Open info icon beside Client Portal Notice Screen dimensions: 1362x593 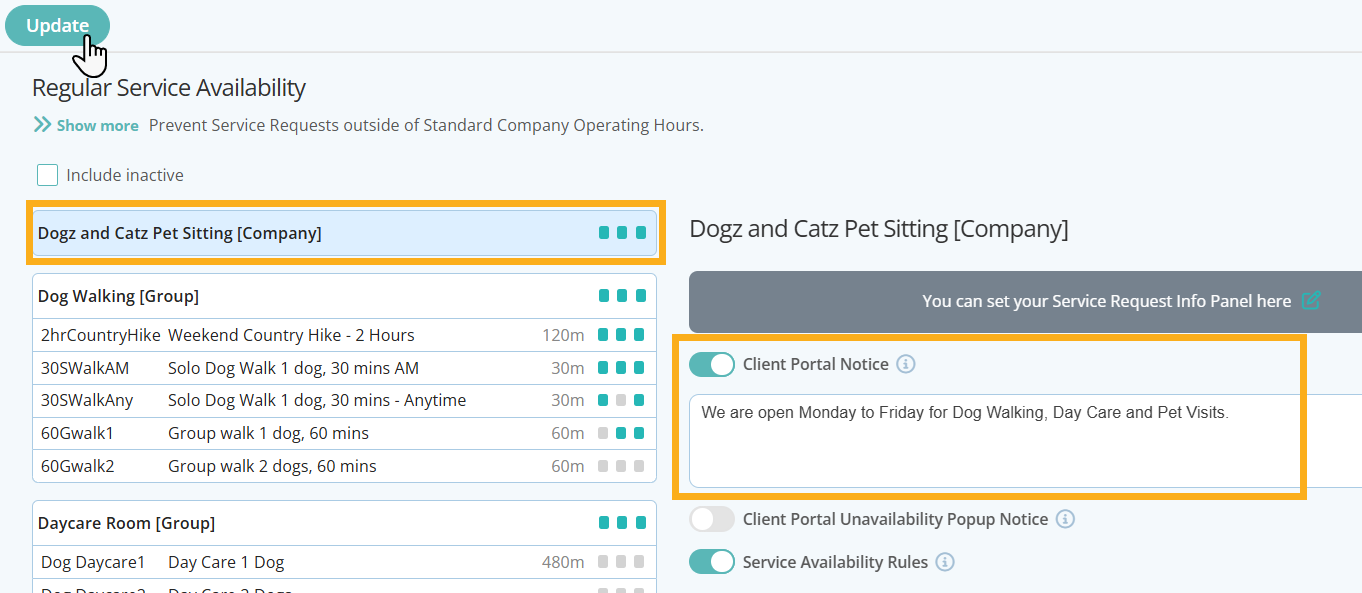click(905, 364)
